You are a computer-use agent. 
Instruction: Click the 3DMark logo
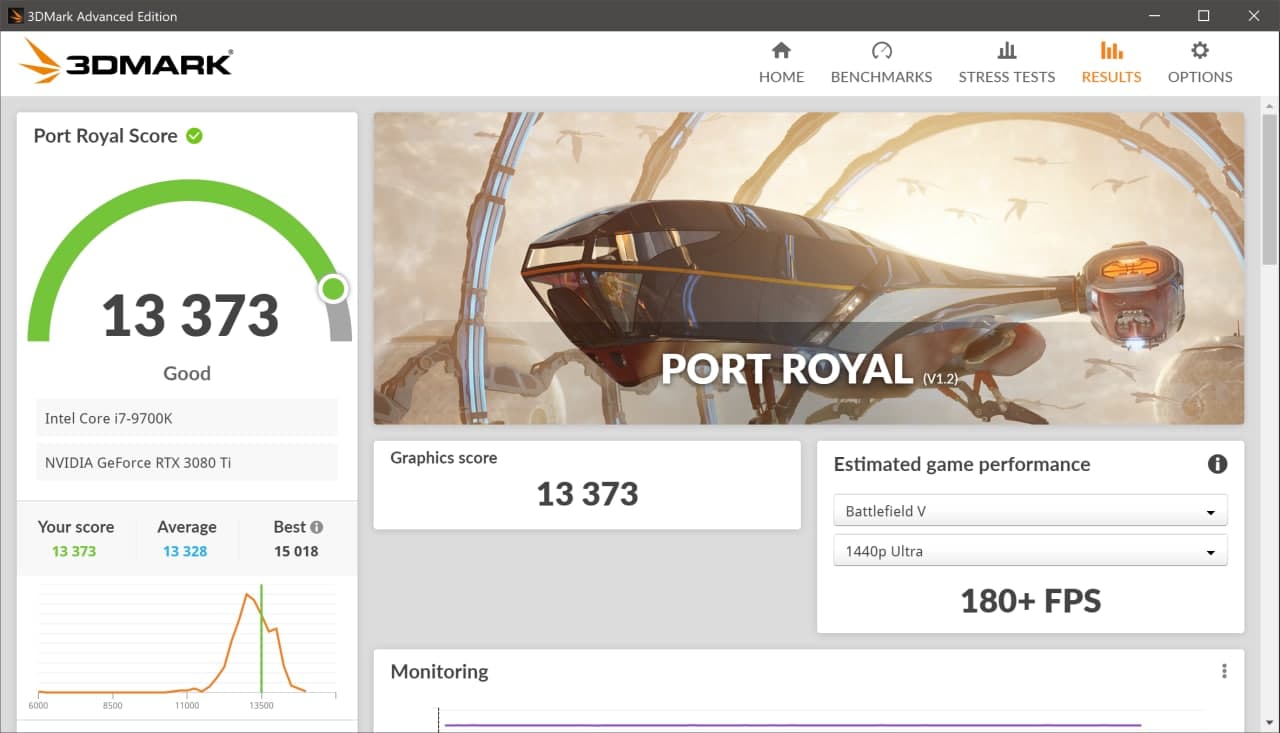[x=126, y=62]
